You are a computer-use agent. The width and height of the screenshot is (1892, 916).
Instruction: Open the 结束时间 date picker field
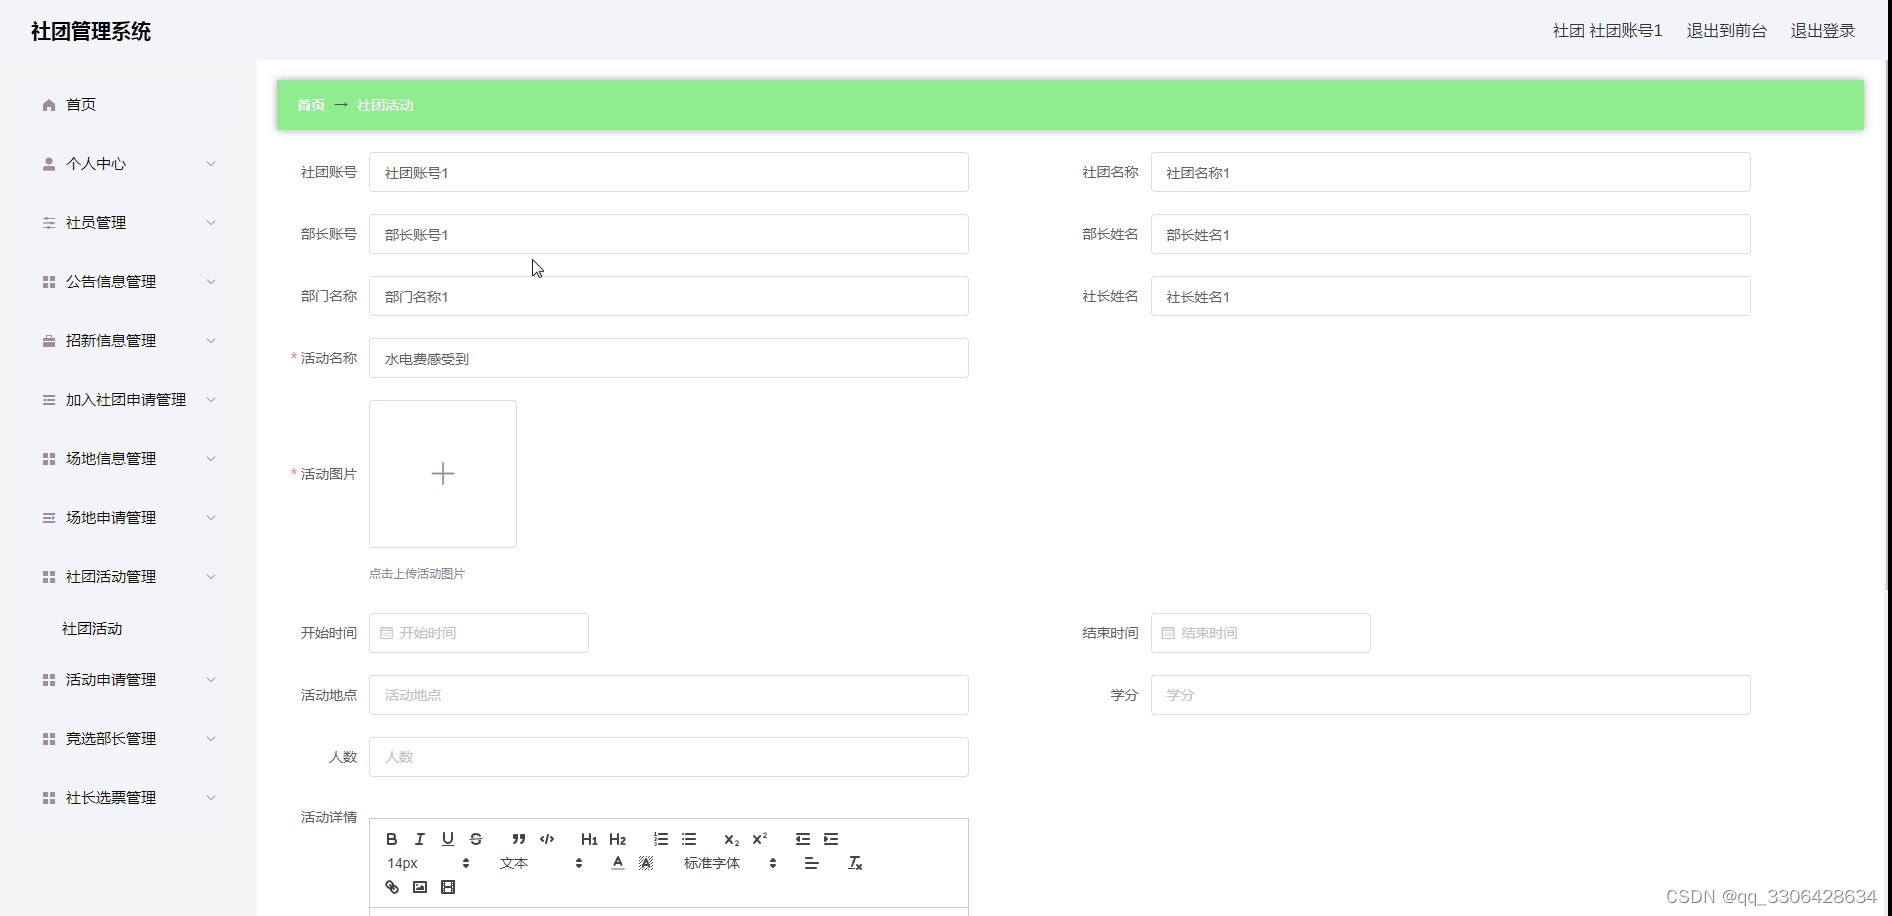point(1260,633)
